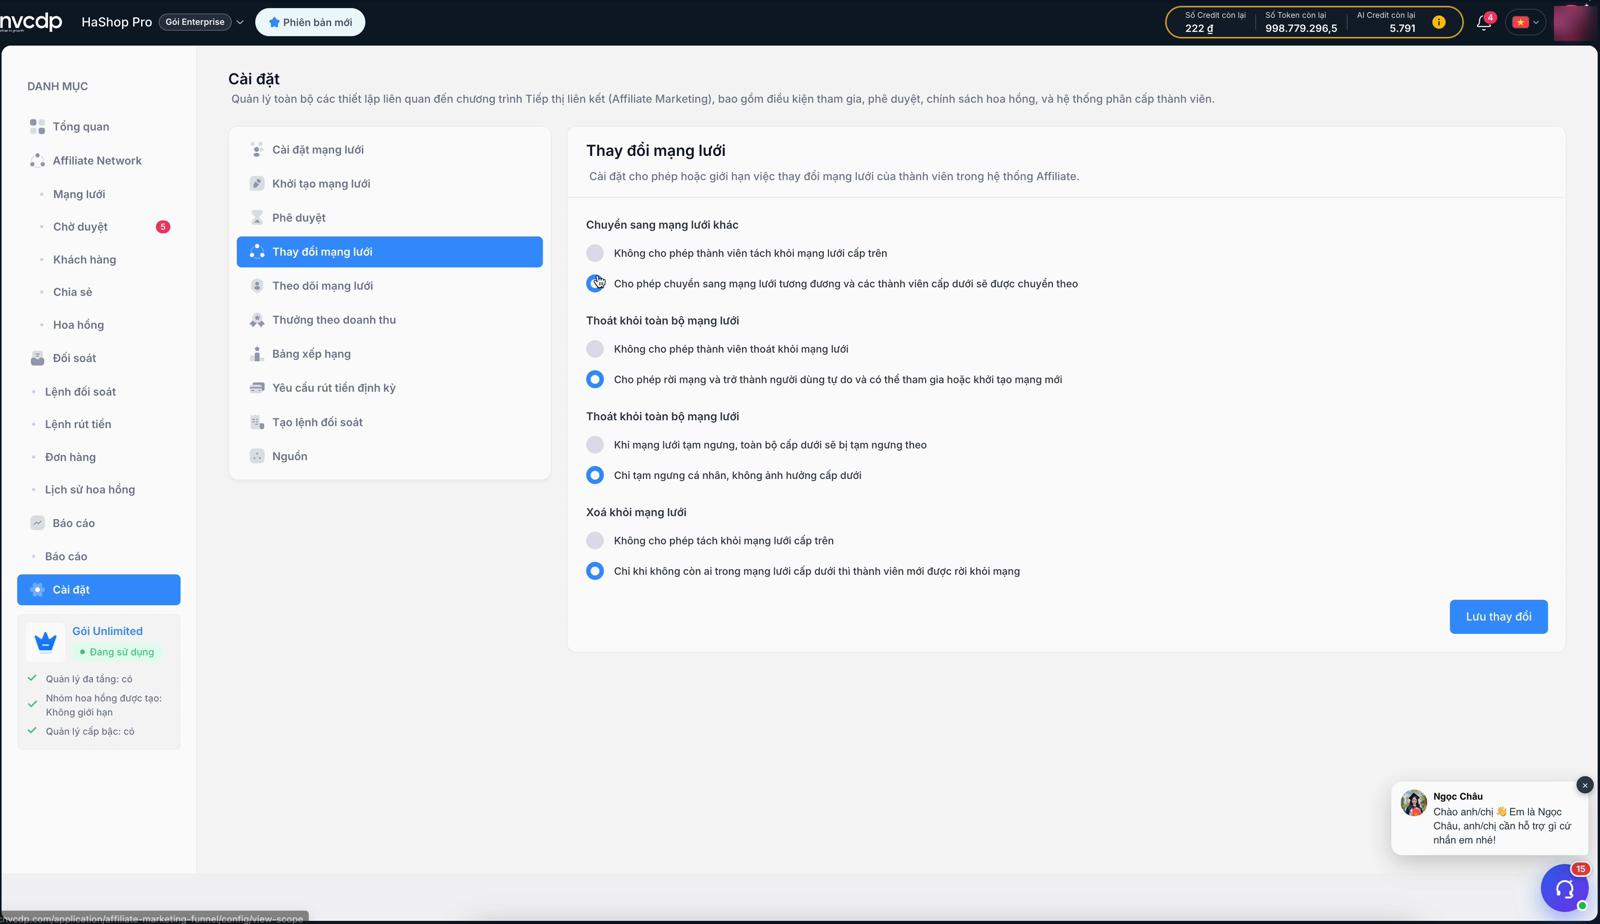Open the Thay đổi mạng lưới settings tab
Viewport: 1600px width, 924px height.
click(x=390, y=252)
